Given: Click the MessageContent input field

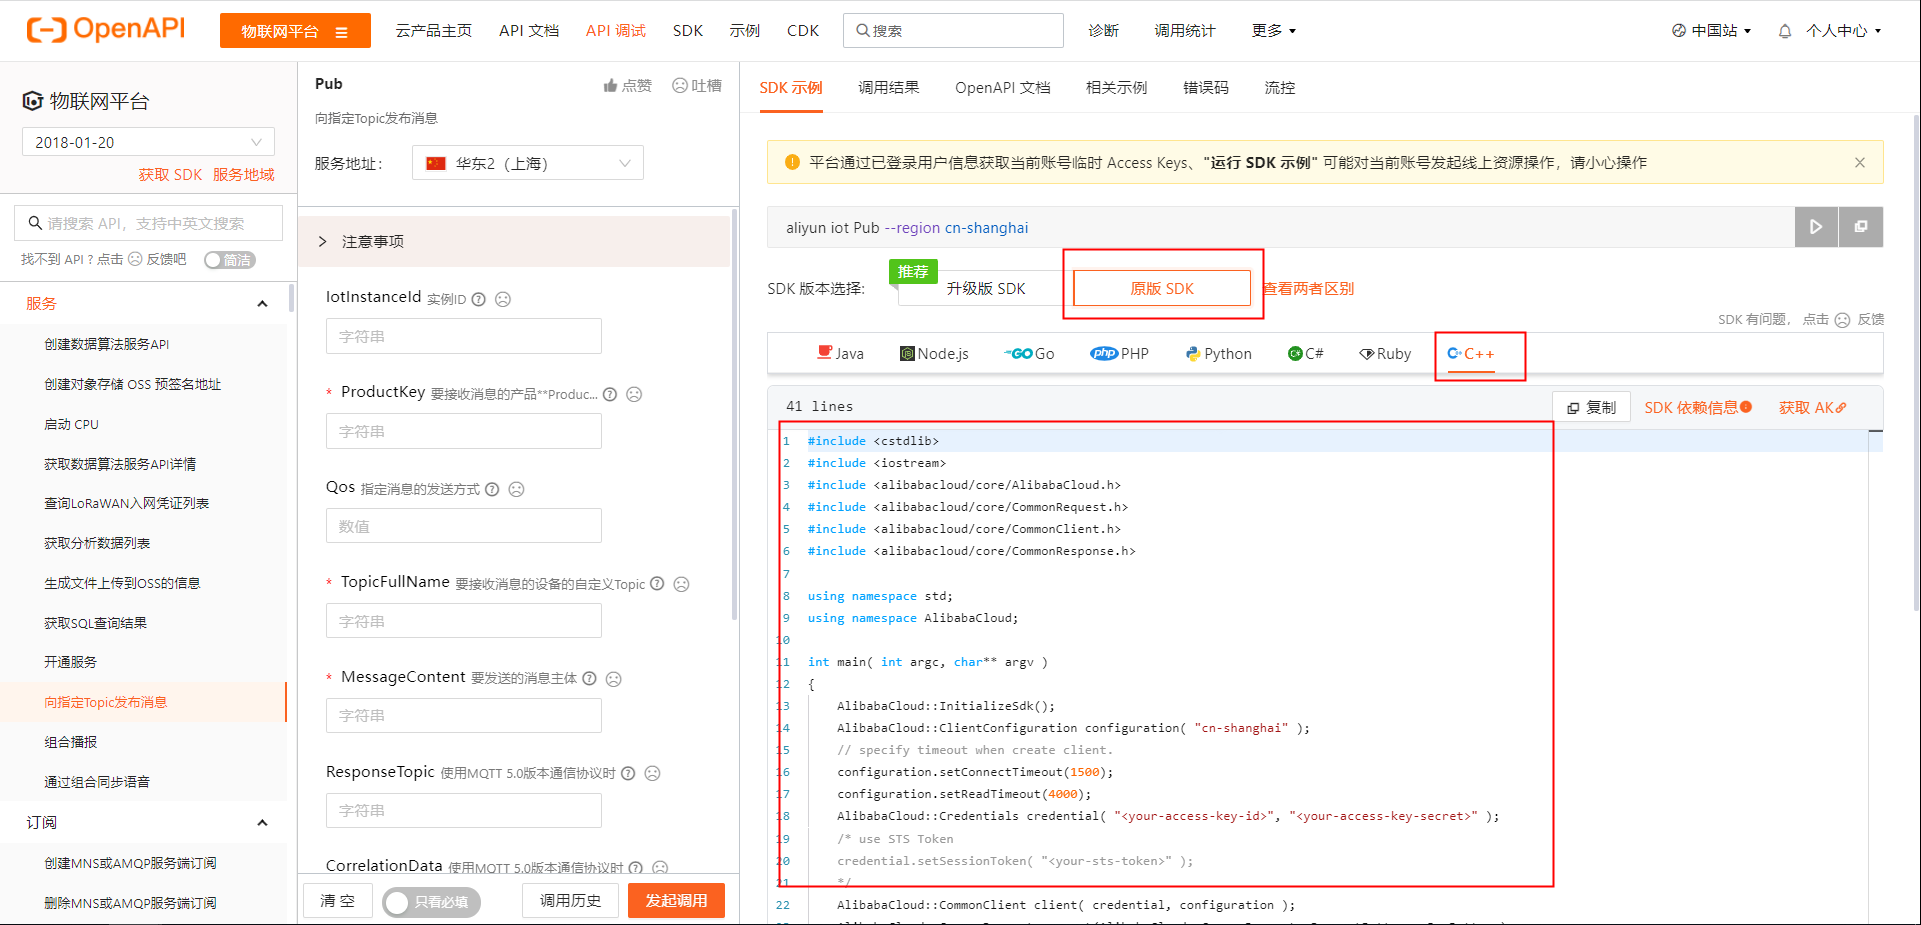Looking at the screenshot, I should pyautogui.click(x=463, y=716).
